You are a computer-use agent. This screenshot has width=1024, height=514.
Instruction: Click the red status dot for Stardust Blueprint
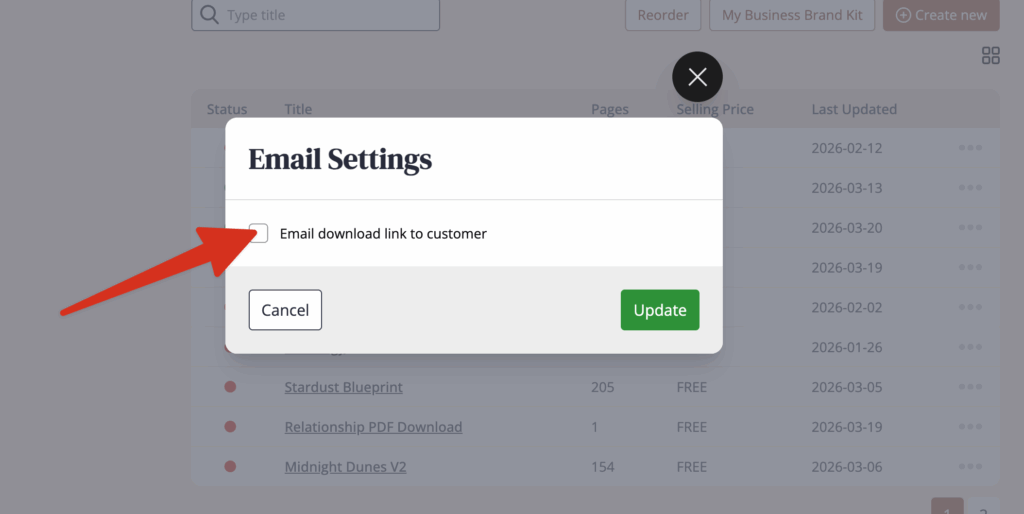point(230,387)
